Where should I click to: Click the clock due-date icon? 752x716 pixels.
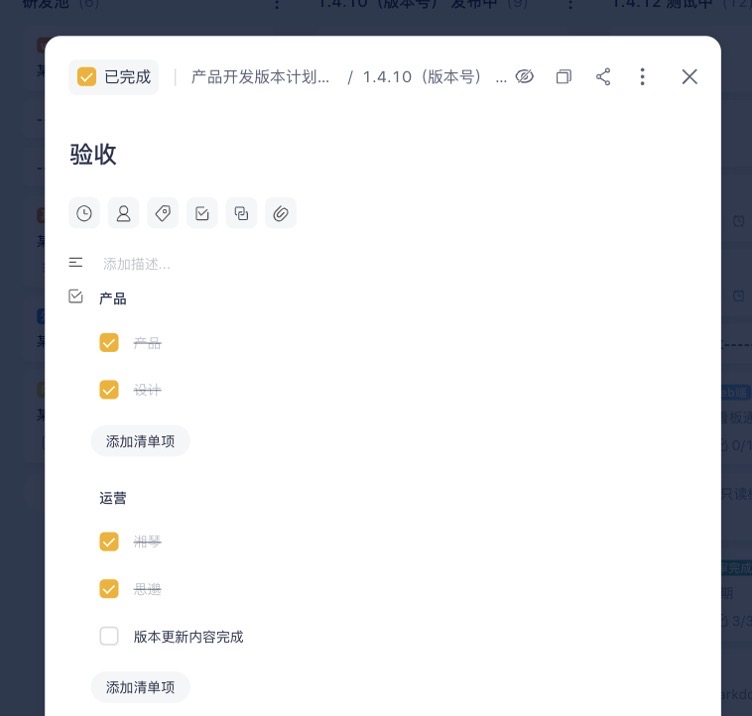coord(84,213)
